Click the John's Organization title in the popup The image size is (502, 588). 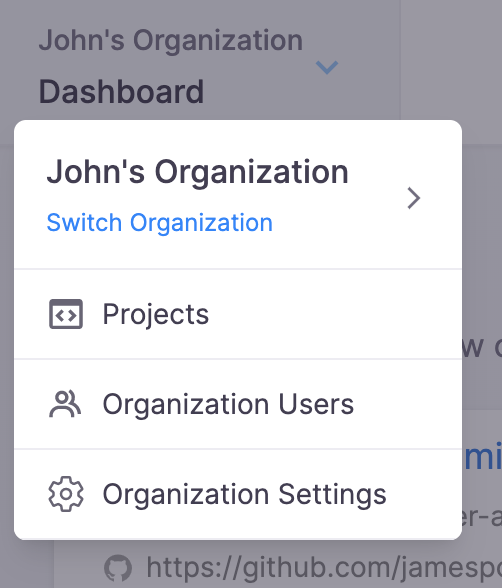tap(198, 172)
